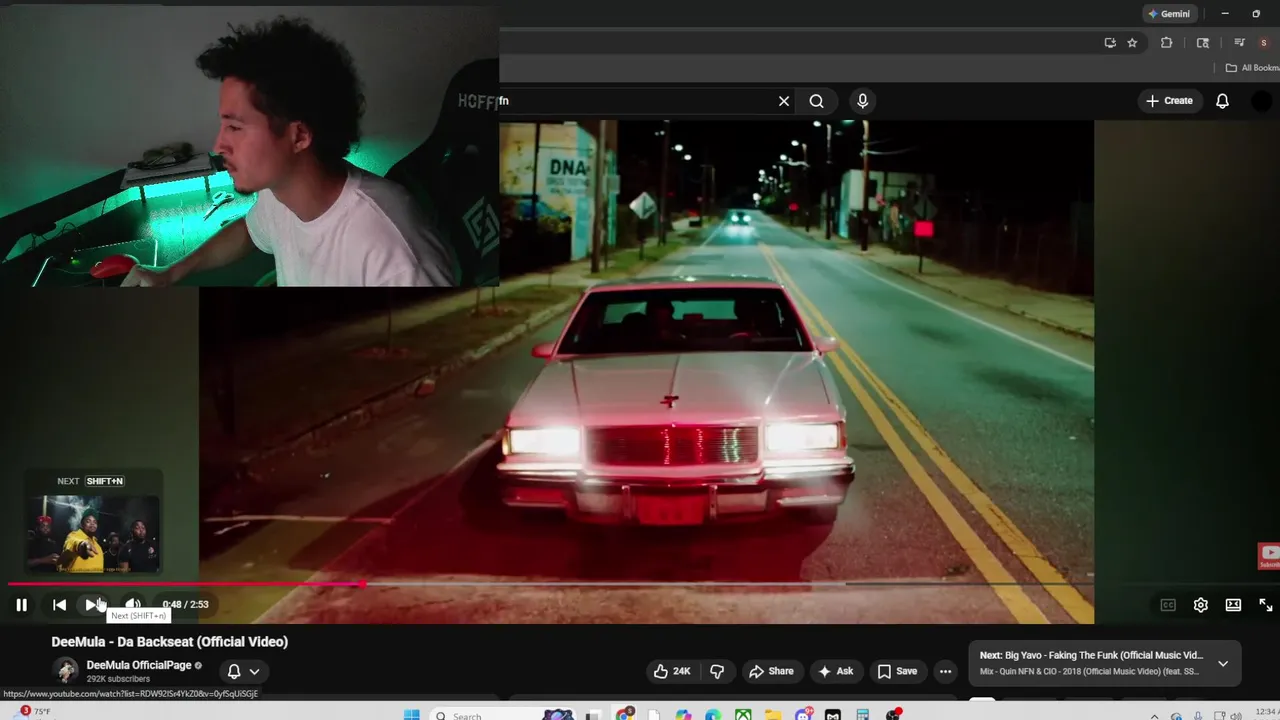The height and width of the screenshot is (720, 1280).
Task: Open DeeMula channel avatar
Action: 67,671
